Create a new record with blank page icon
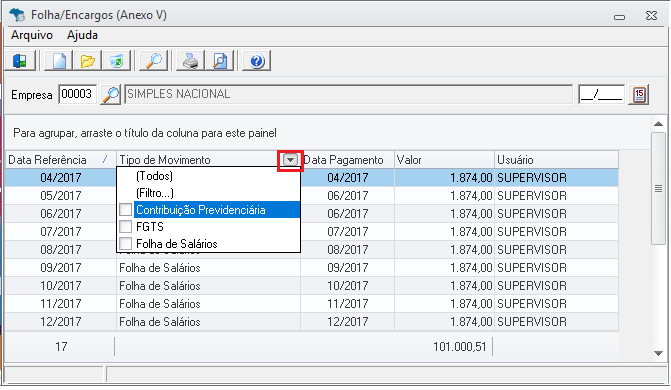The height and width of the screenshot is (390, 671). (x=59, y=61)
